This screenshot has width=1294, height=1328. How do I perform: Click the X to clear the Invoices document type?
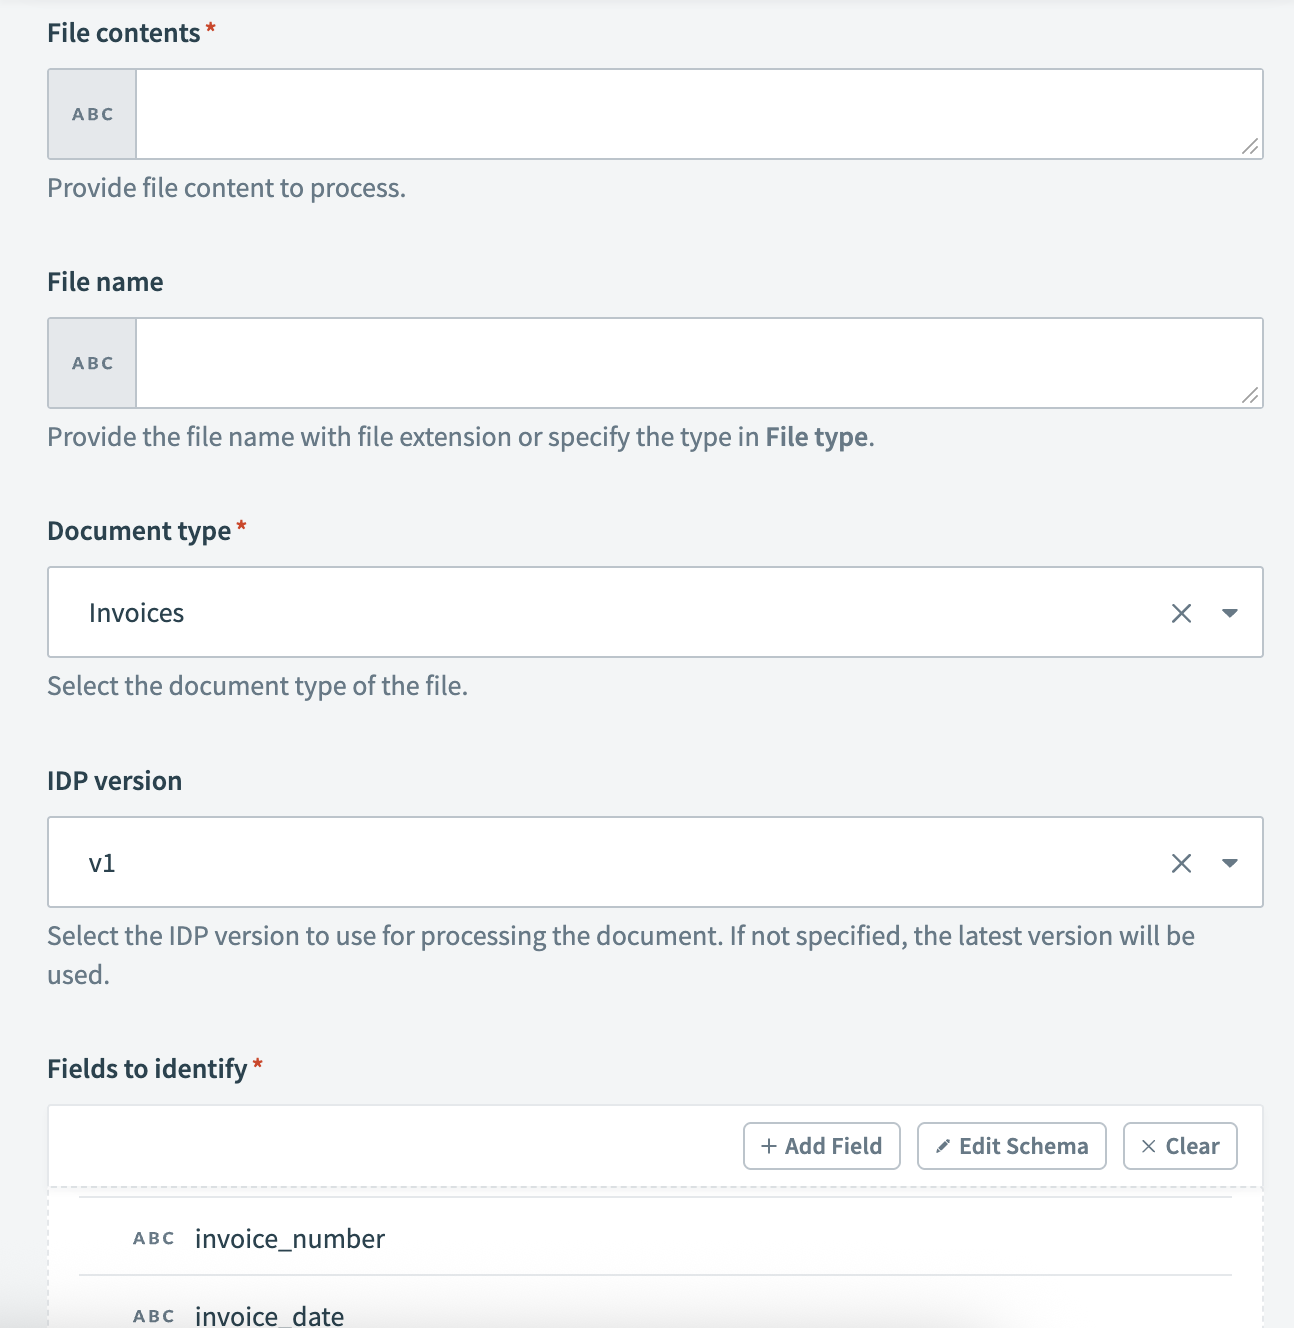coord(1182,613)
